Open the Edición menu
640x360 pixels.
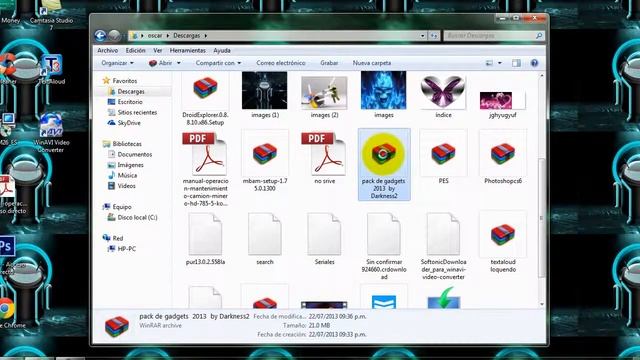click(136, 51)
